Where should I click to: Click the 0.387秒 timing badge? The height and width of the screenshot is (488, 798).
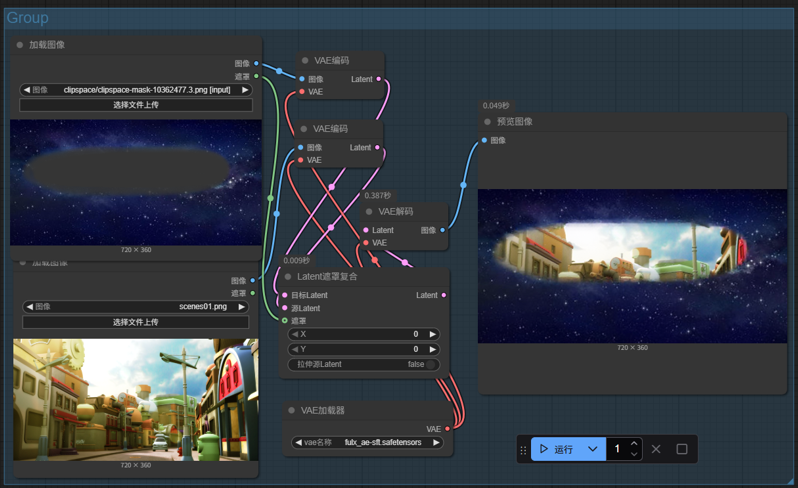point(378,195)
